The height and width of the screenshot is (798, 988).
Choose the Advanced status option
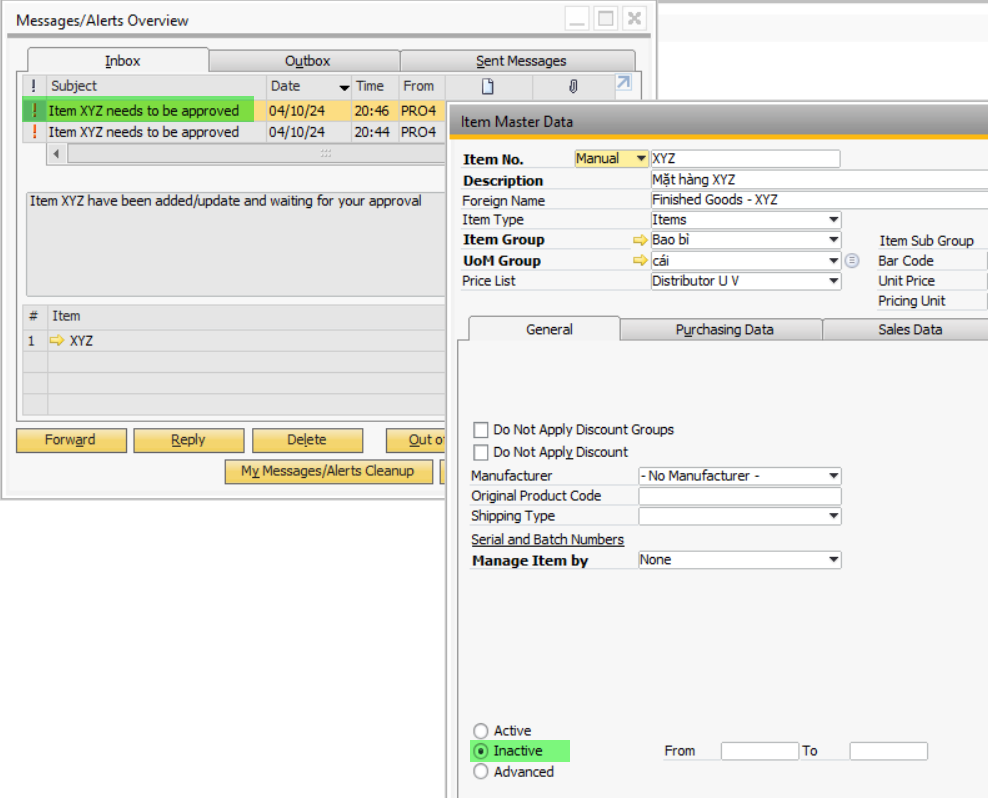click(x=481, y=771)
